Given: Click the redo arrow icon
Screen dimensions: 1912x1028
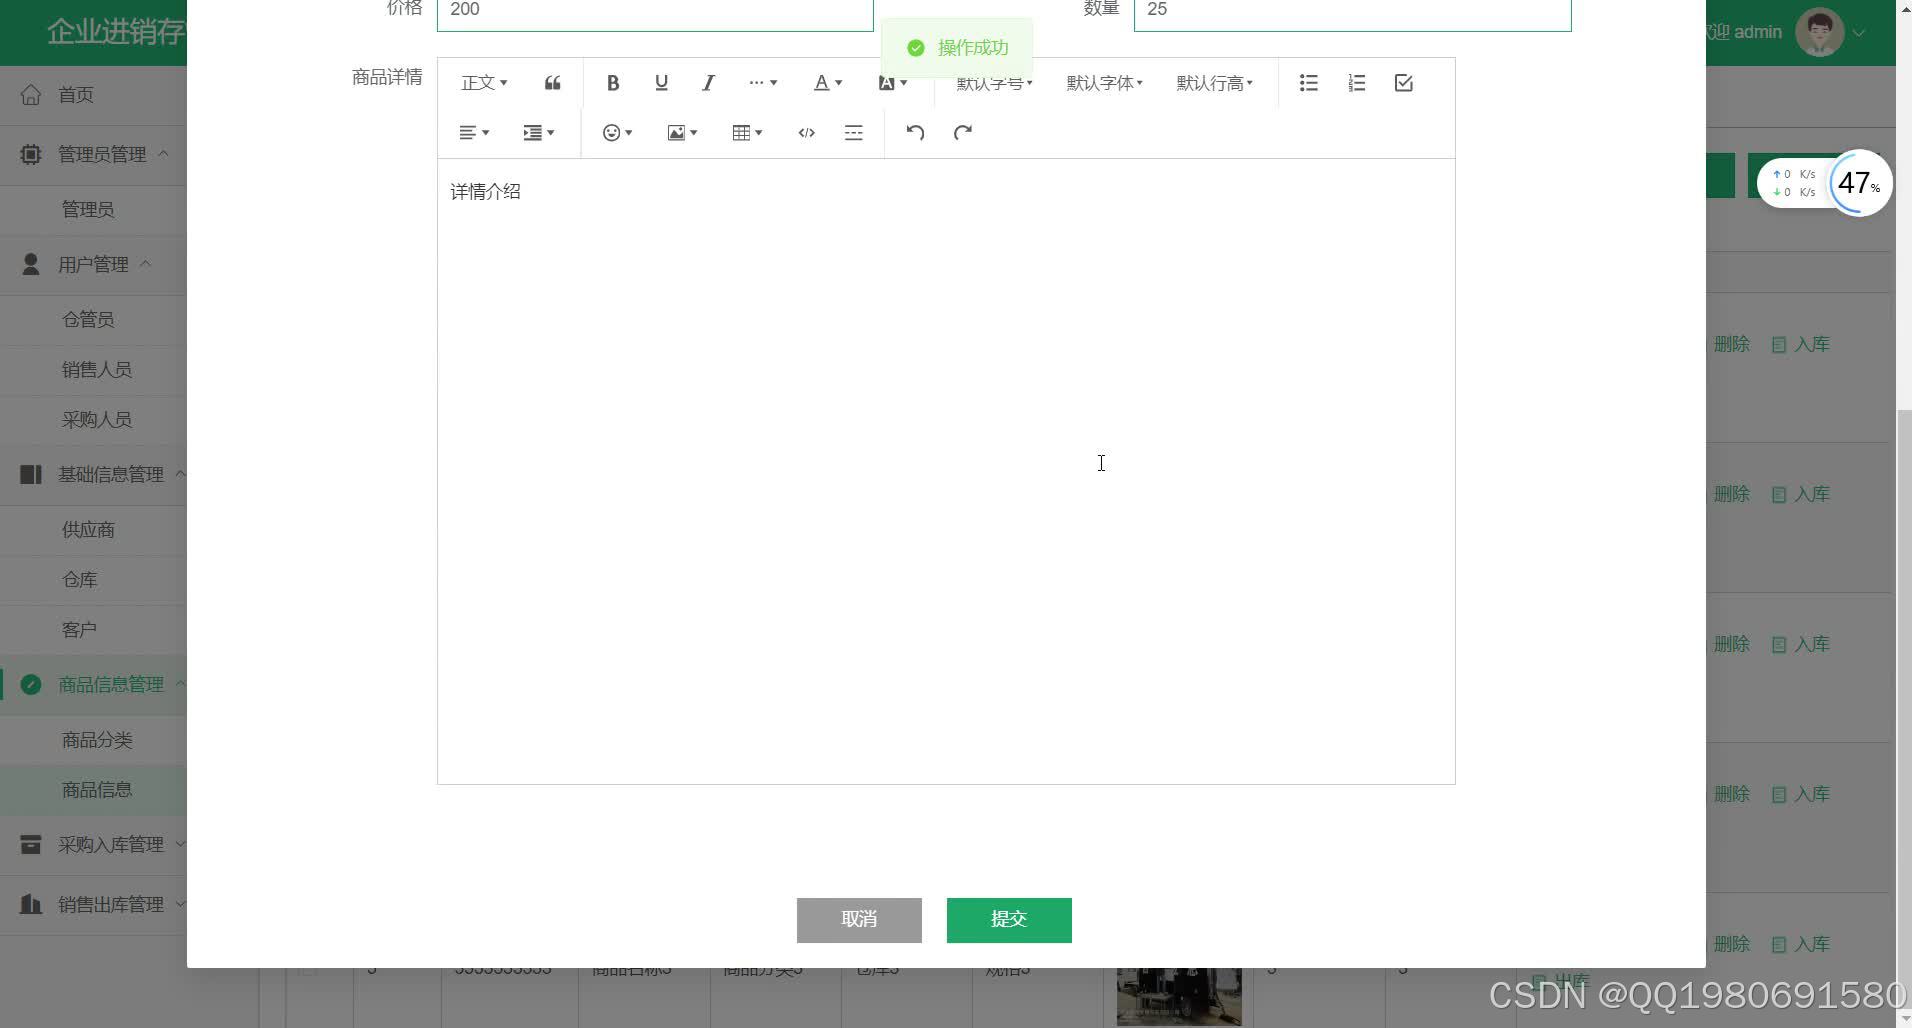Looking at the screenshot, I should 961,132.
